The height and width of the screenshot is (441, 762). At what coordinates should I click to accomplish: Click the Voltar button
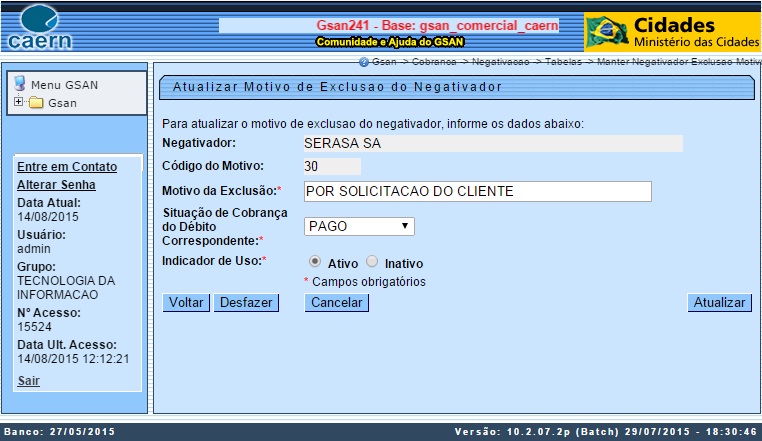click(186, 302)
